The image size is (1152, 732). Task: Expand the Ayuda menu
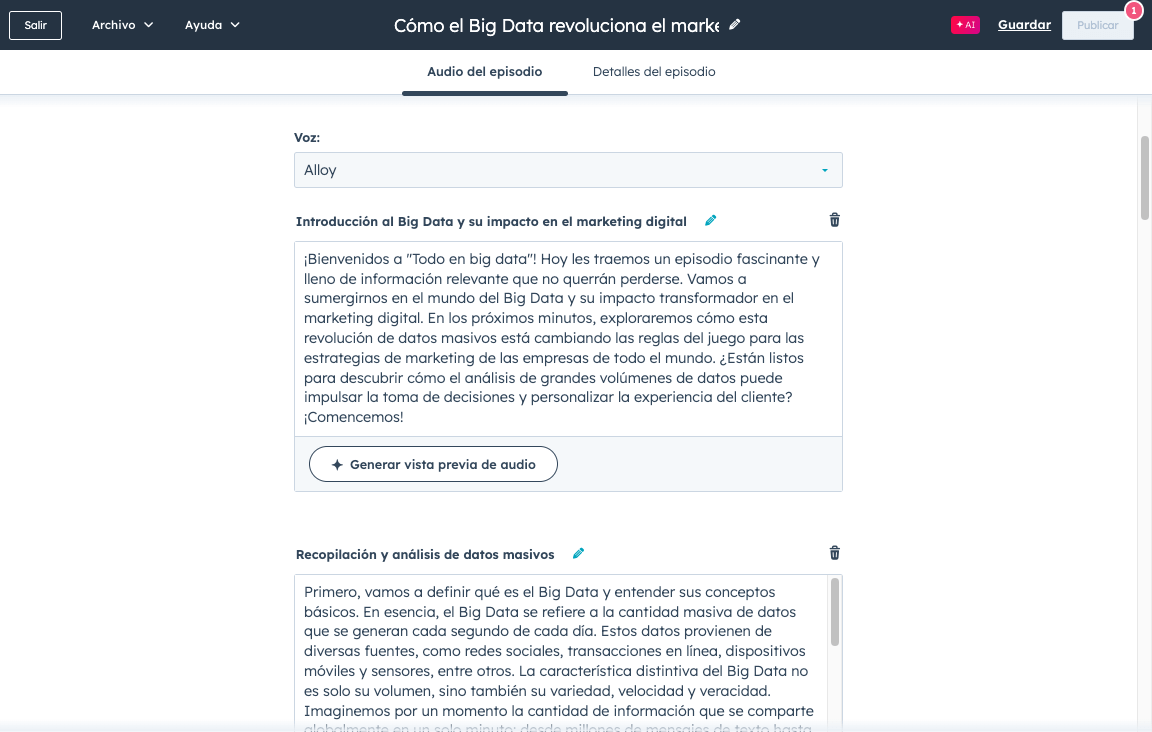pos(212,25)
